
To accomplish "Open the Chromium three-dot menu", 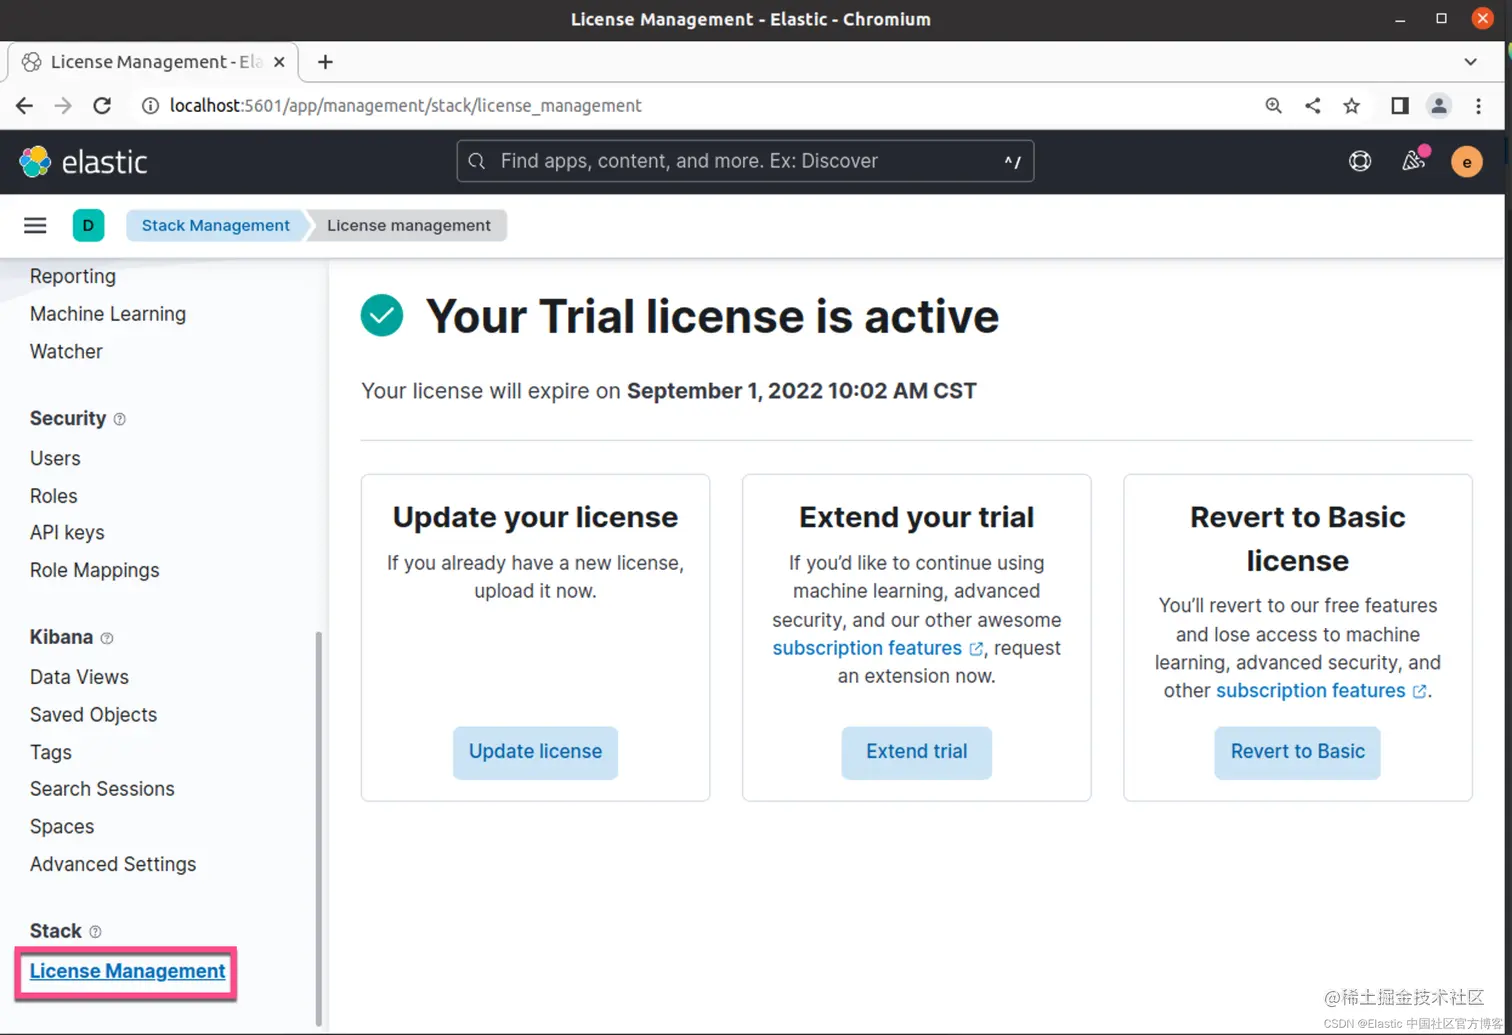I will tap(1478, 105).
